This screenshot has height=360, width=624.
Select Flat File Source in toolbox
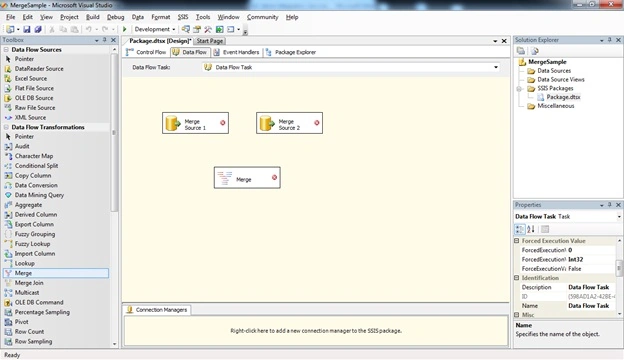pyautogui.click(x=34, y=88)
